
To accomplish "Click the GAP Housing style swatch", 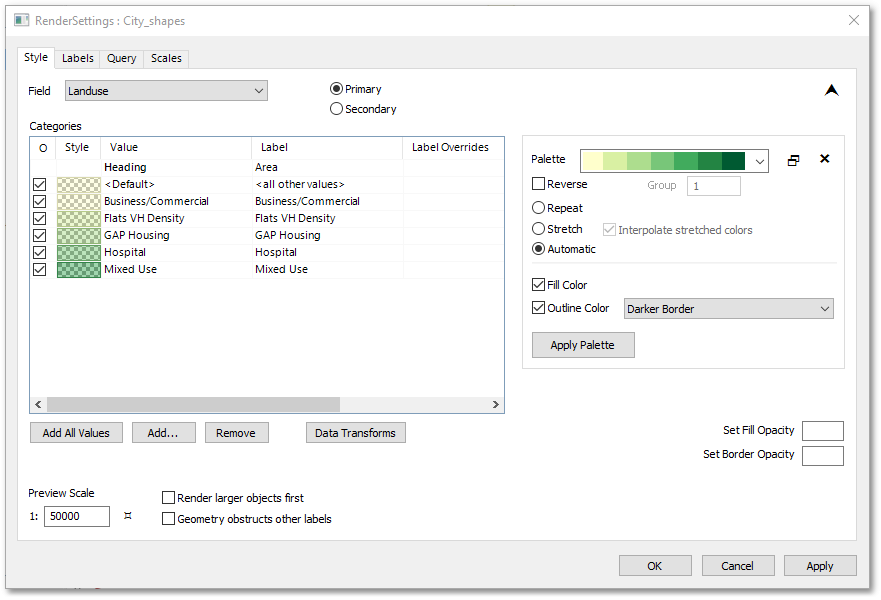I will coord(79,235).
